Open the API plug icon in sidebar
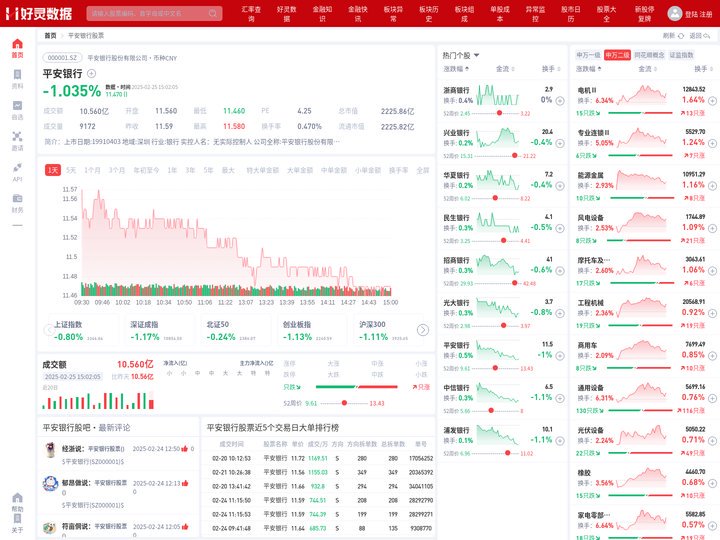 (x=17, y=167)
